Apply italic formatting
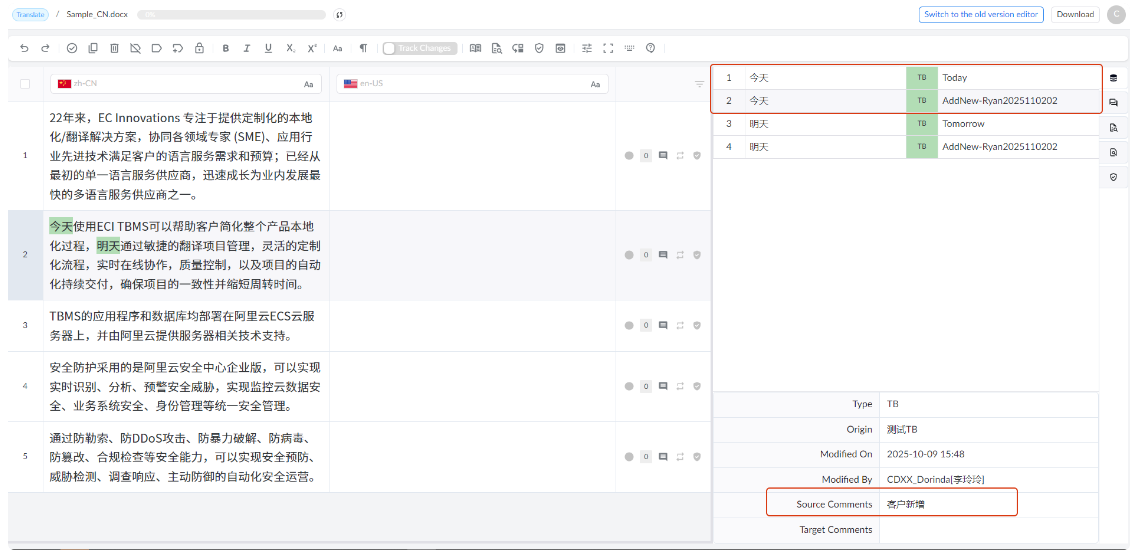Viewport: 1131px width, 550px height. [247, 48]
